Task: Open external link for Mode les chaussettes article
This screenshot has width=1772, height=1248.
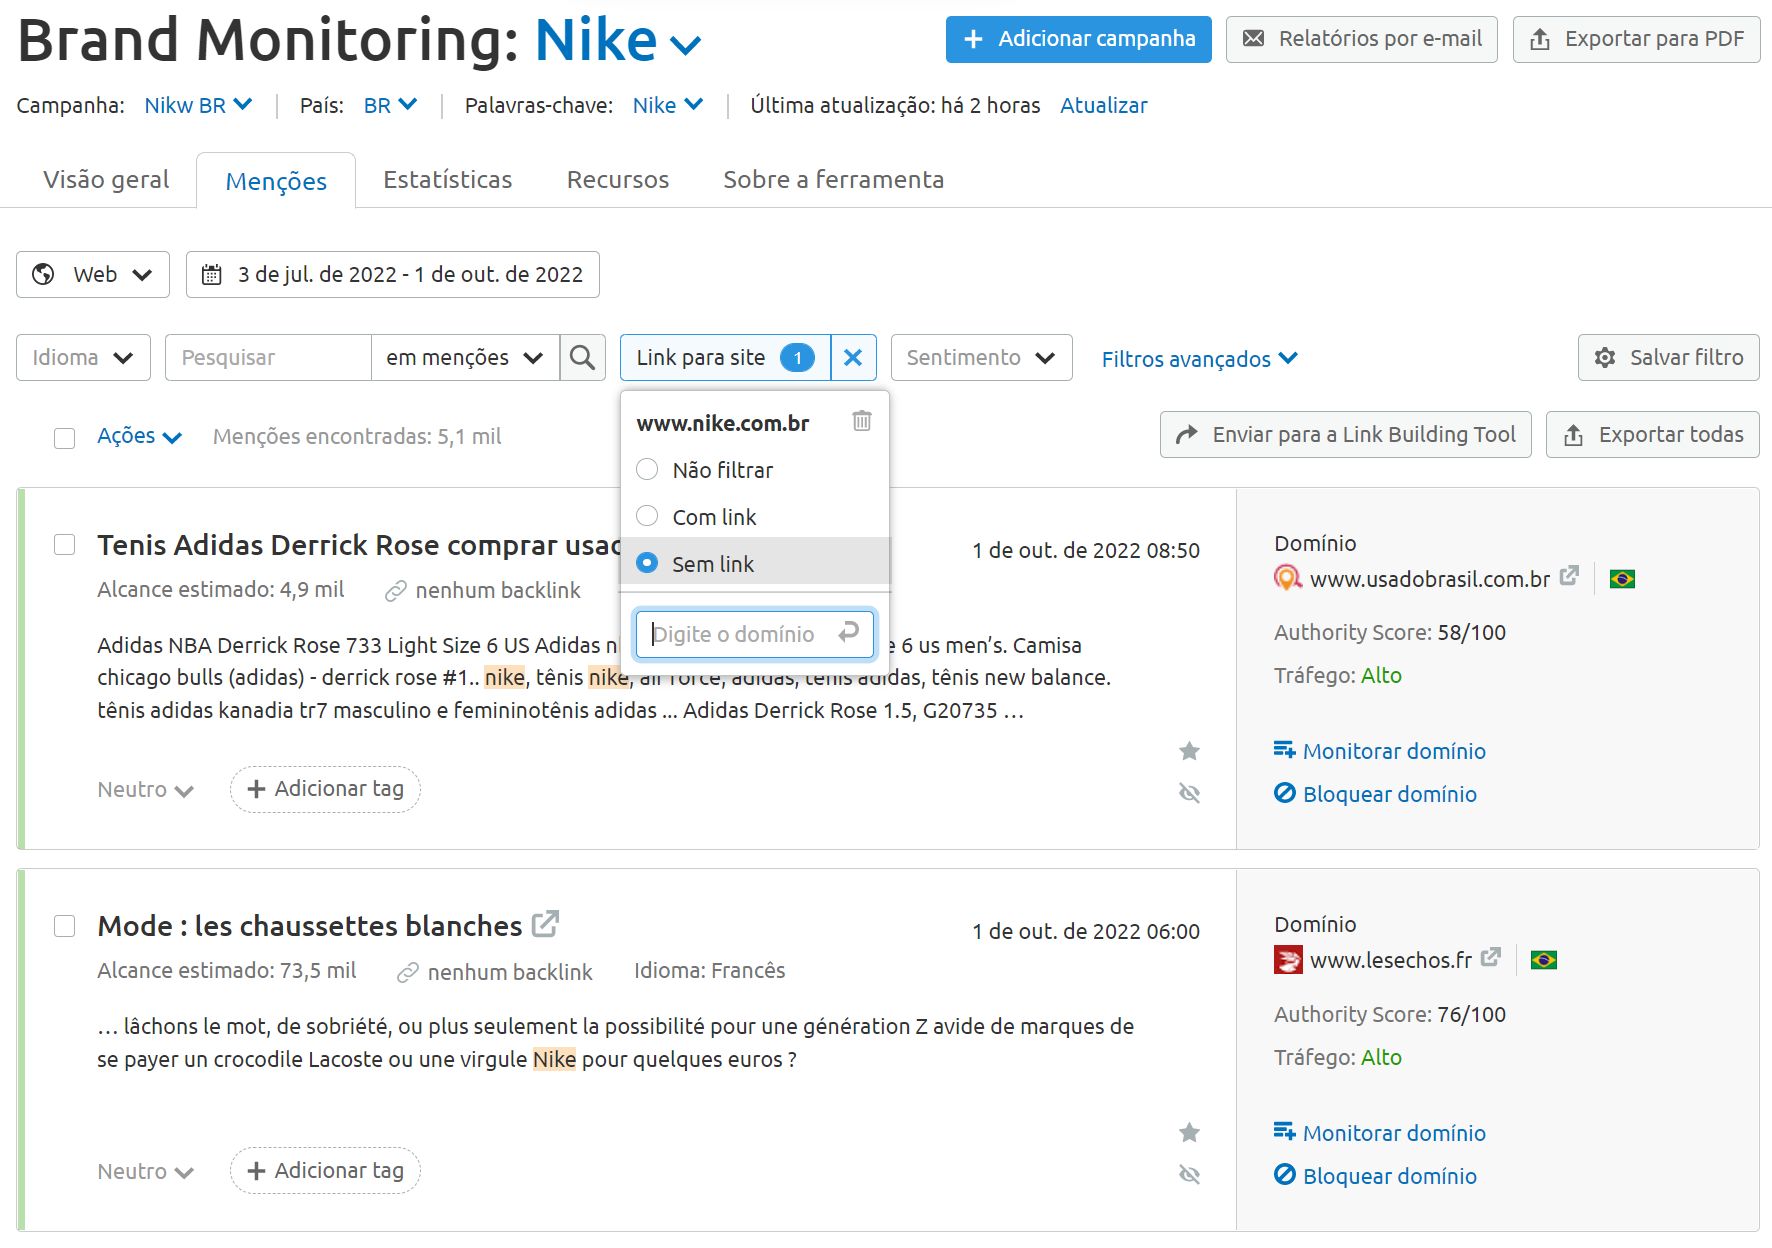Action: (x=545, y=924)
